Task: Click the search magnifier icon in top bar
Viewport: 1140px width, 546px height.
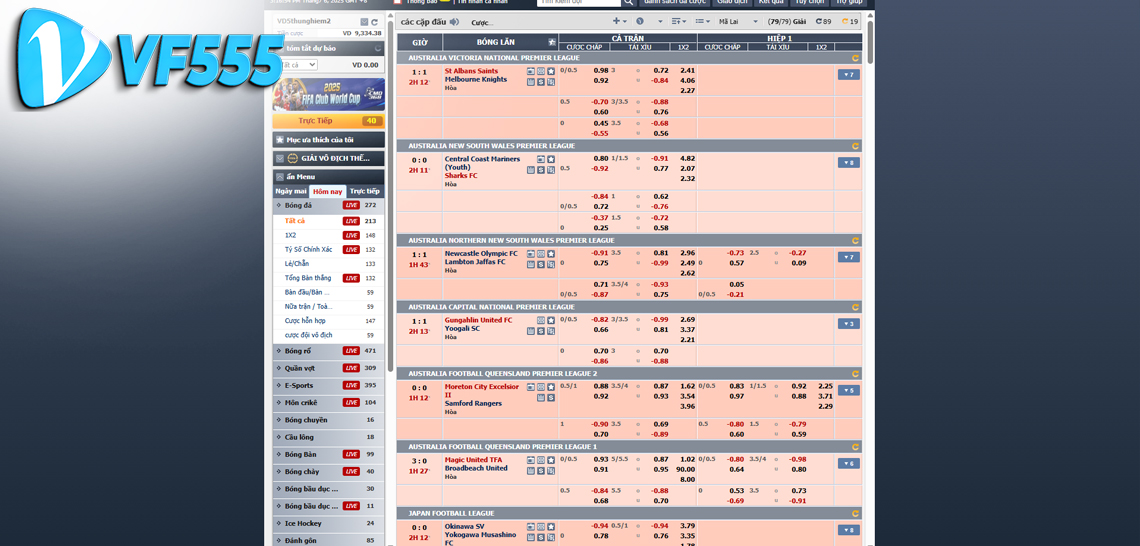Action: click(628, 3)
